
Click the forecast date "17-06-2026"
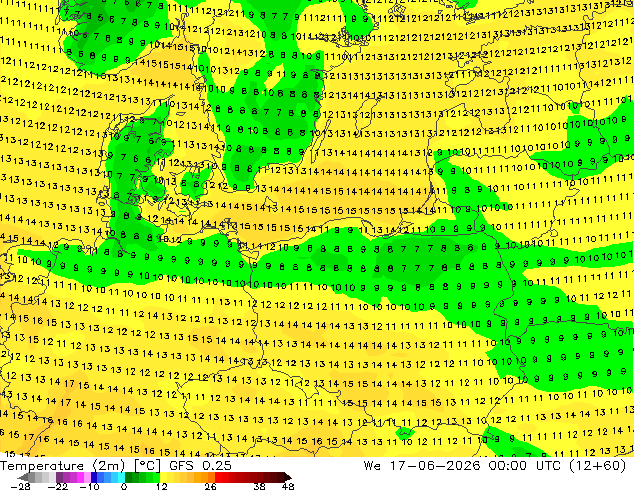(435, 466)
